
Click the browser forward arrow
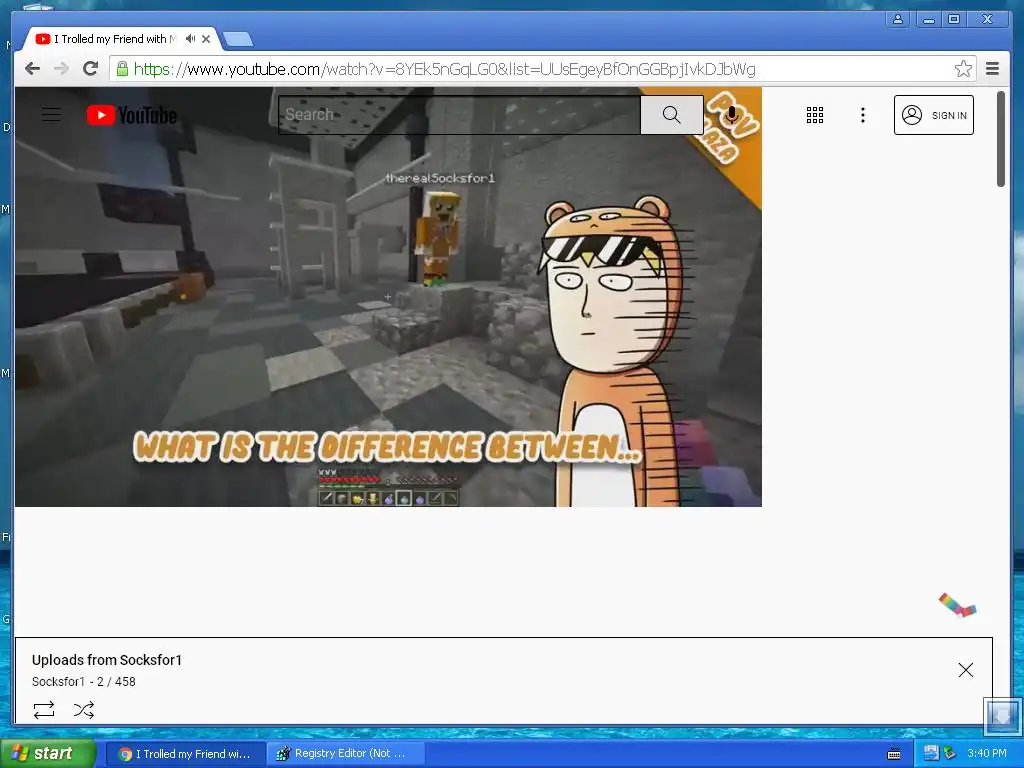(x=61, y=69)
